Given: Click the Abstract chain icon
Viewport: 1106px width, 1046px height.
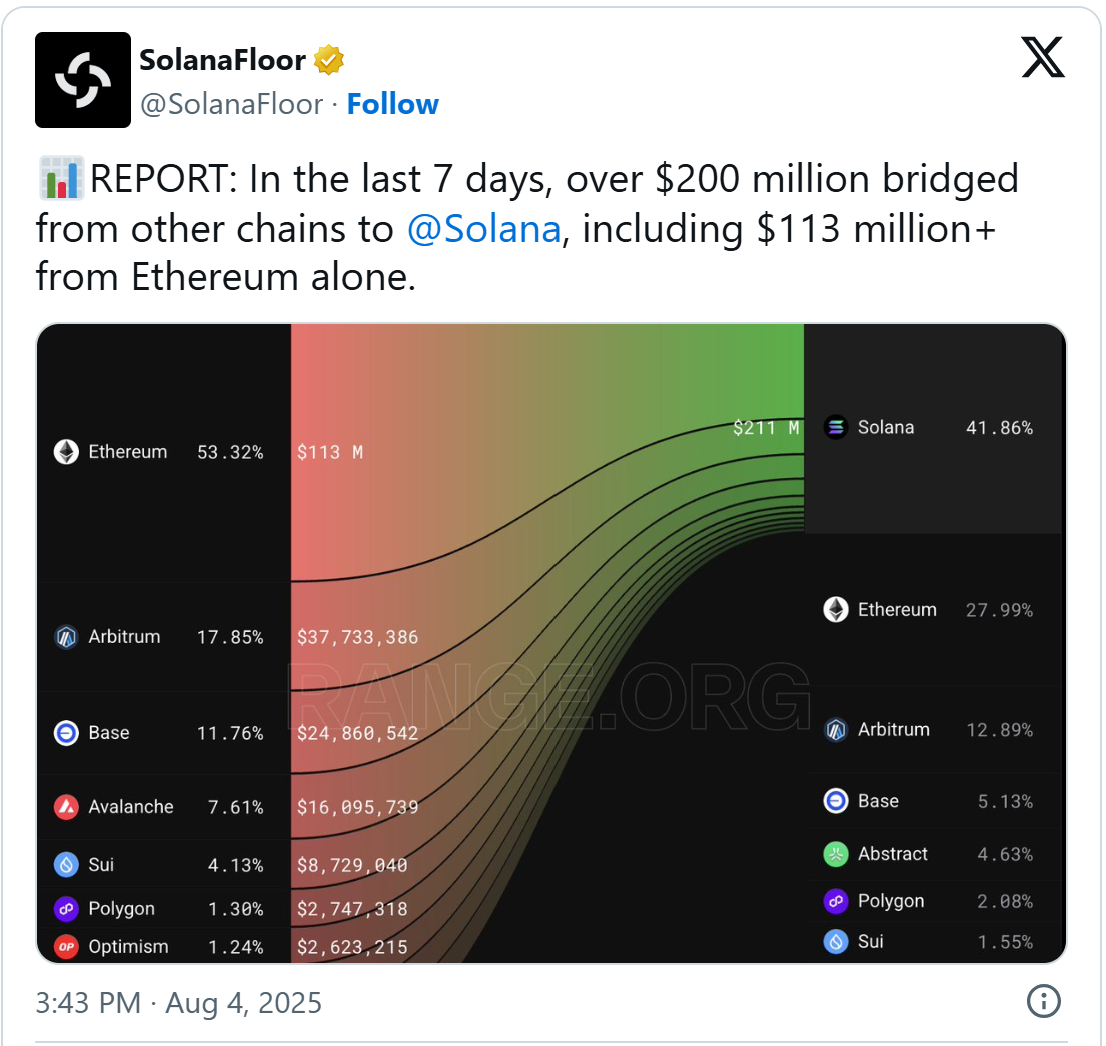Looking at the screenshot, I should click(836, 854).
